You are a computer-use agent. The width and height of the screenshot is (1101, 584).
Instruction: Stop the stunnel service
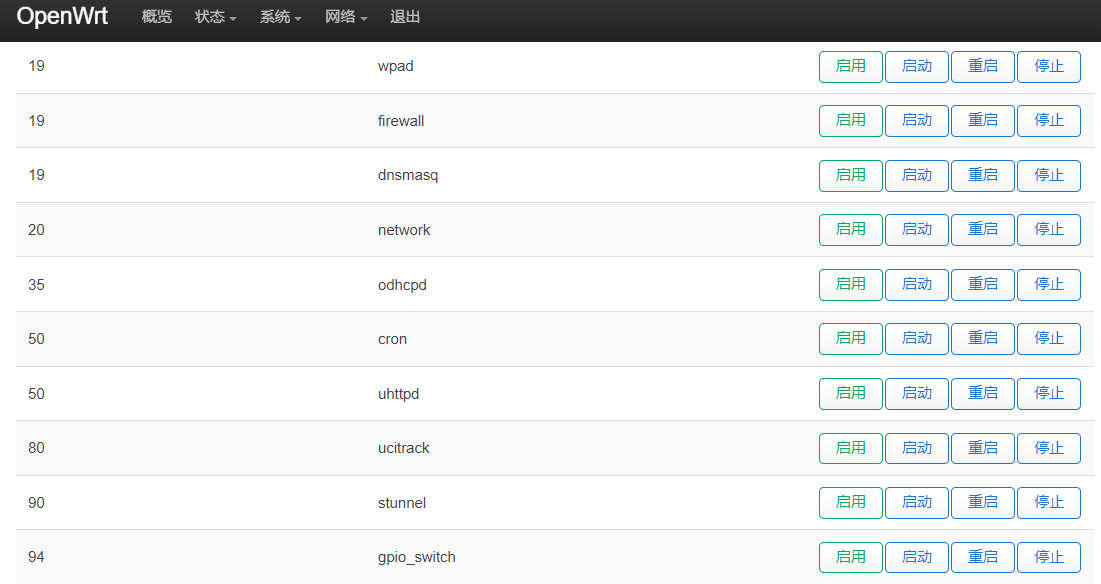pos(1048,503)
